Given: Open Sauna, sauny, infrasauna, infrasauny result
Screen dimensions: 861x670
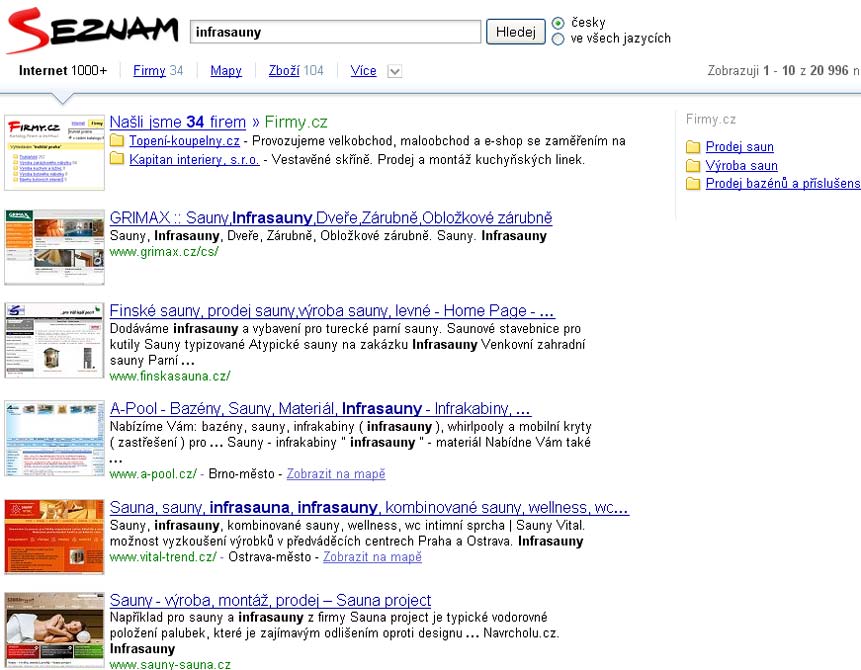Looking at the screenshot, I should pyautogui.click(x=369, y=507).
